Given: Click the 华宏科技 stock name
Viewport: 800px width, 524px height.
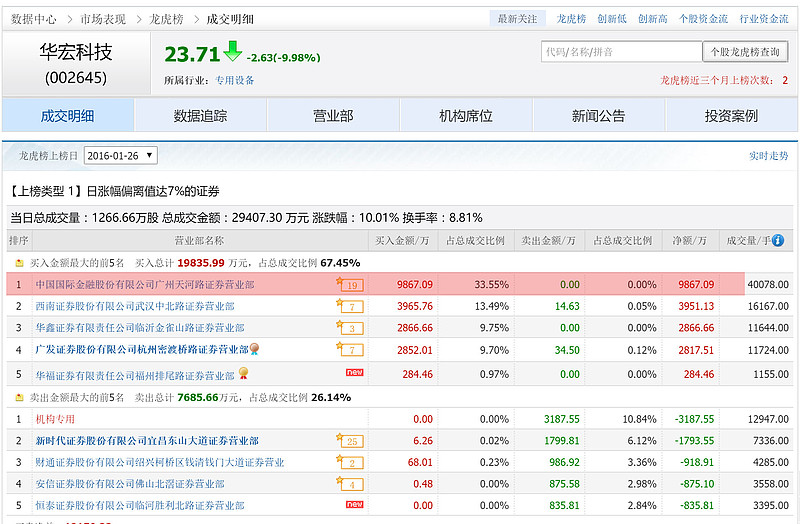Looking at the screenshot, I should [x=76, y=52].
